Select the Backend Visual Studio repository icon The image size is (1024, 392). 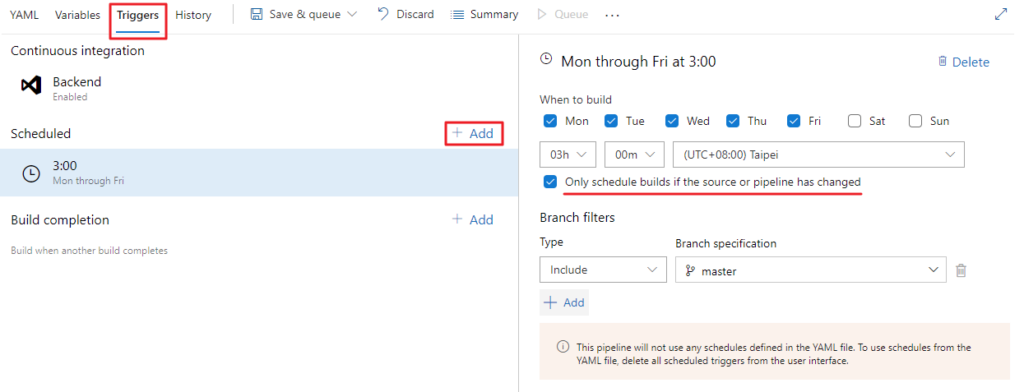(31, 86)
